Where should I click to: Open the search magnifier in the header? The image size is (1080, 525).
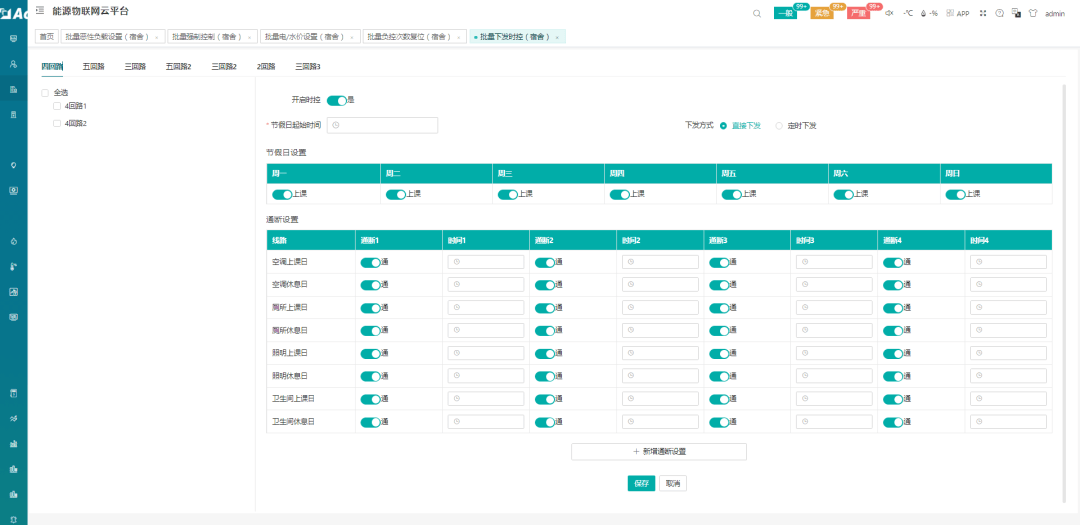[756, 13]
